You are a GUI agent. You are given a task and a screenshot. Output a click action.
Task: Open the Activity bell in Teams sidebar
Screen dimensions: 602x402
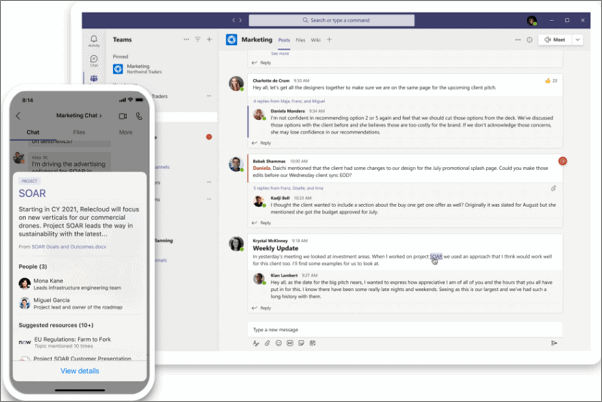point(94,41)
